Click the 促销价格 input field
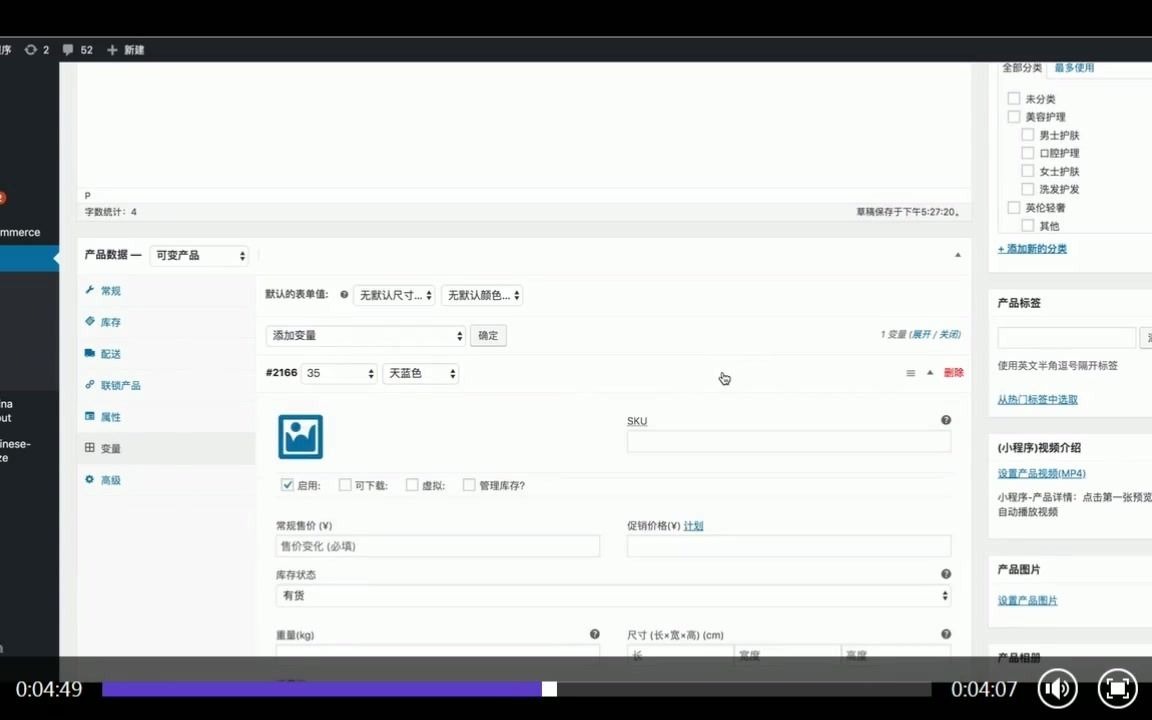The height and width of the screenshot is (720, 1152). coord(789,546)
